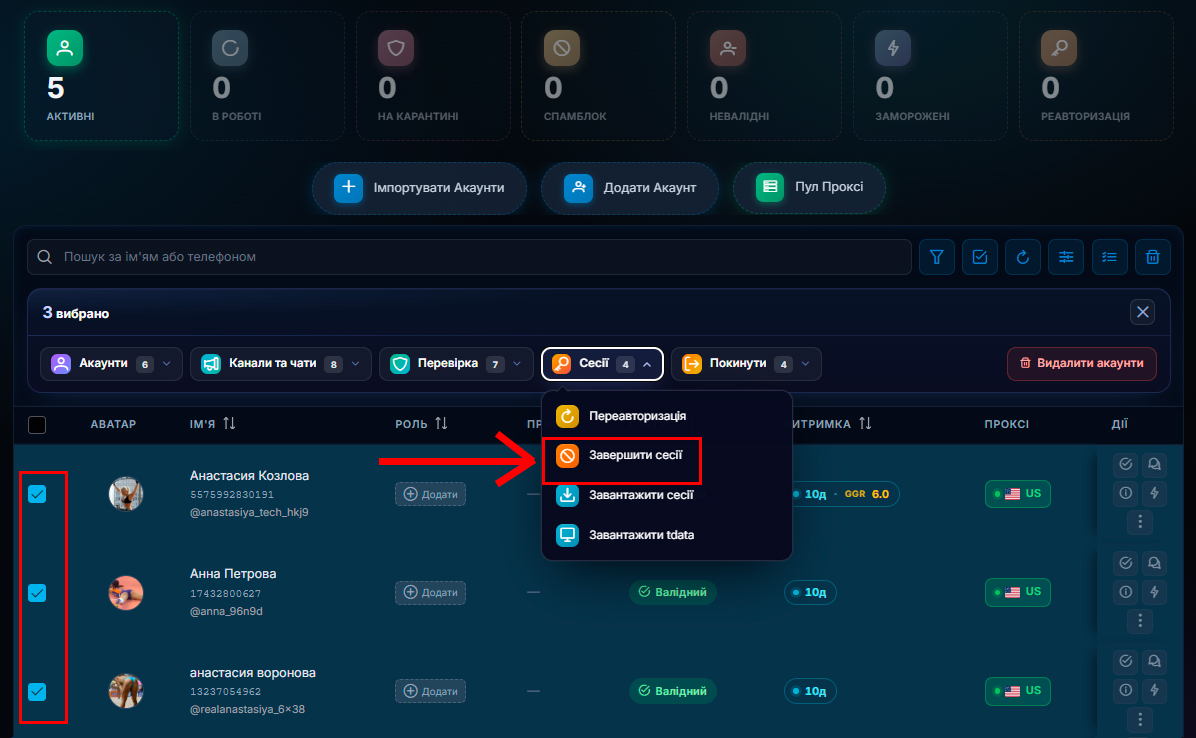Open chat icon for анастасия воронова
1196x738 pixels.
pyautogui.click(x=1155, y=661)
